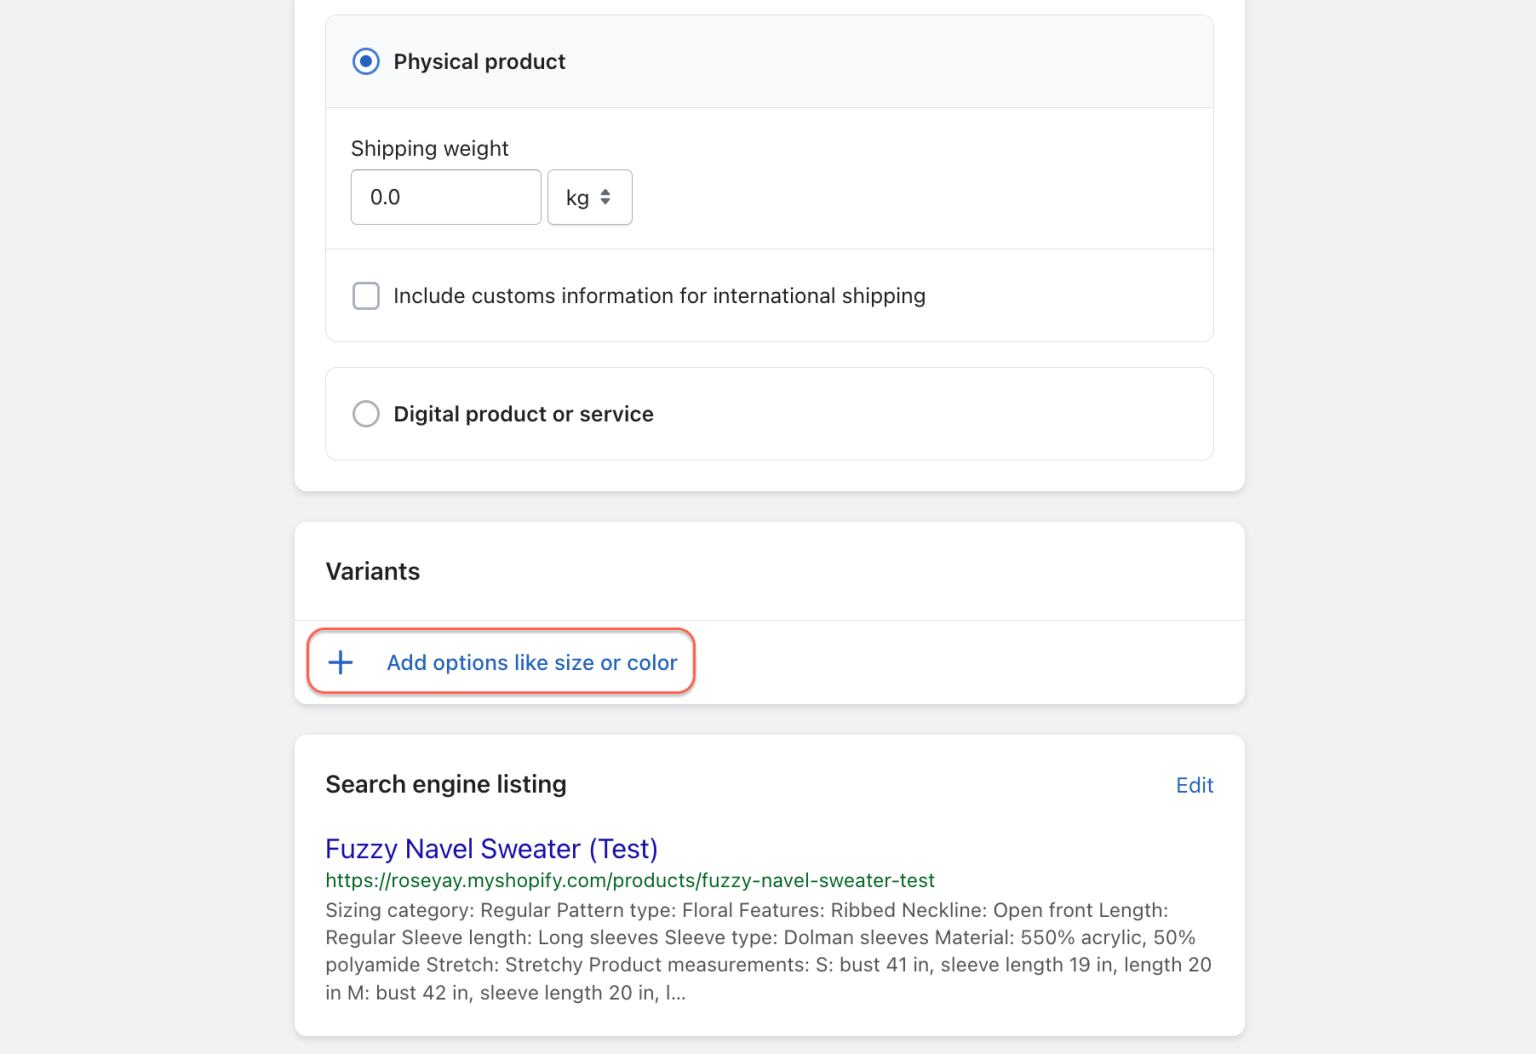Click the up-down arrows beside kg

pyautogui.click(x=605, y=198)
